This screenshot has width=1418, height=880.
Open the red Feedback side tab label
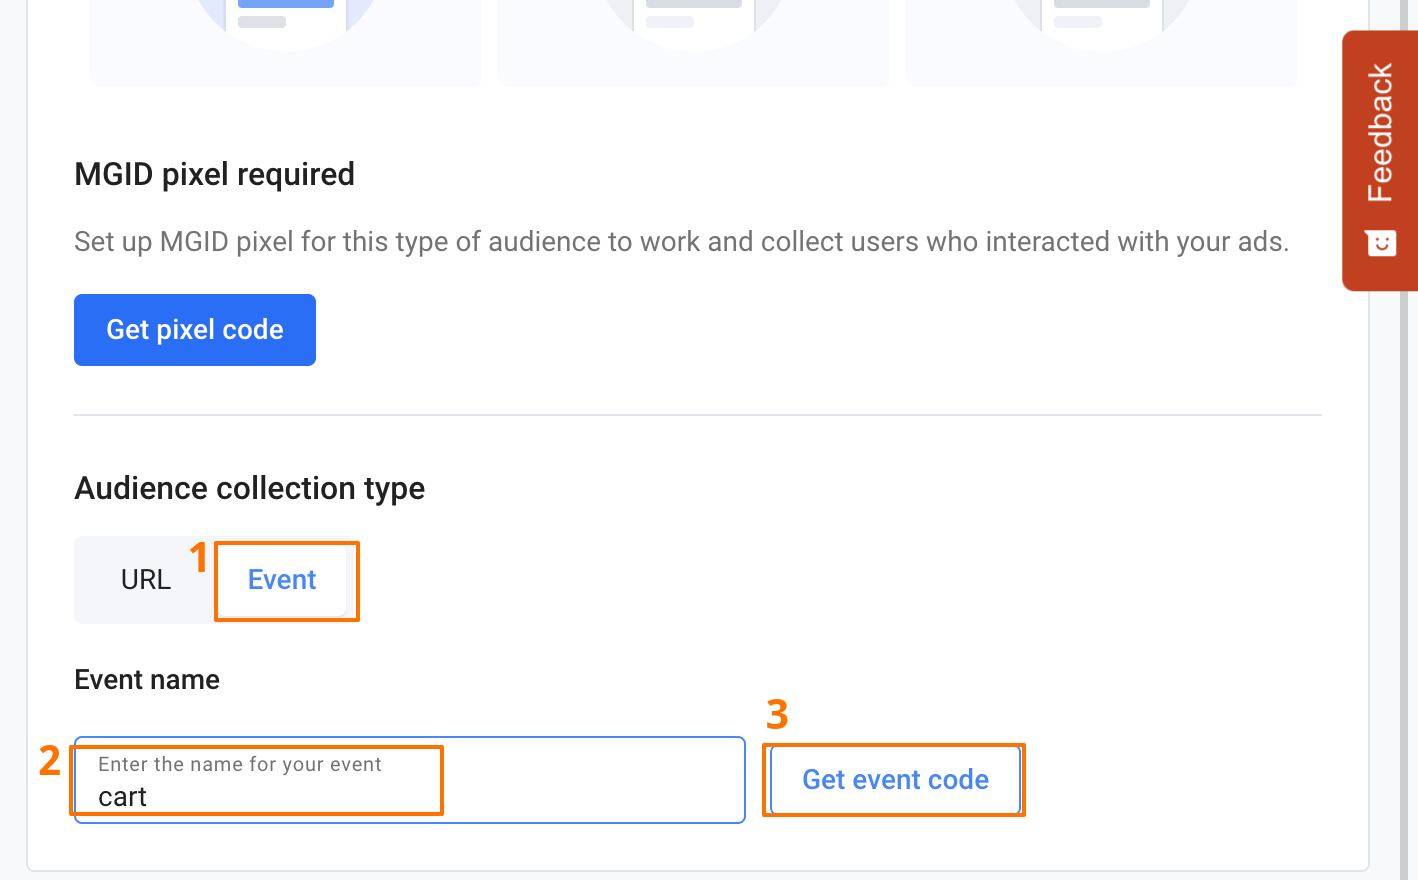tap(1380, 132)
